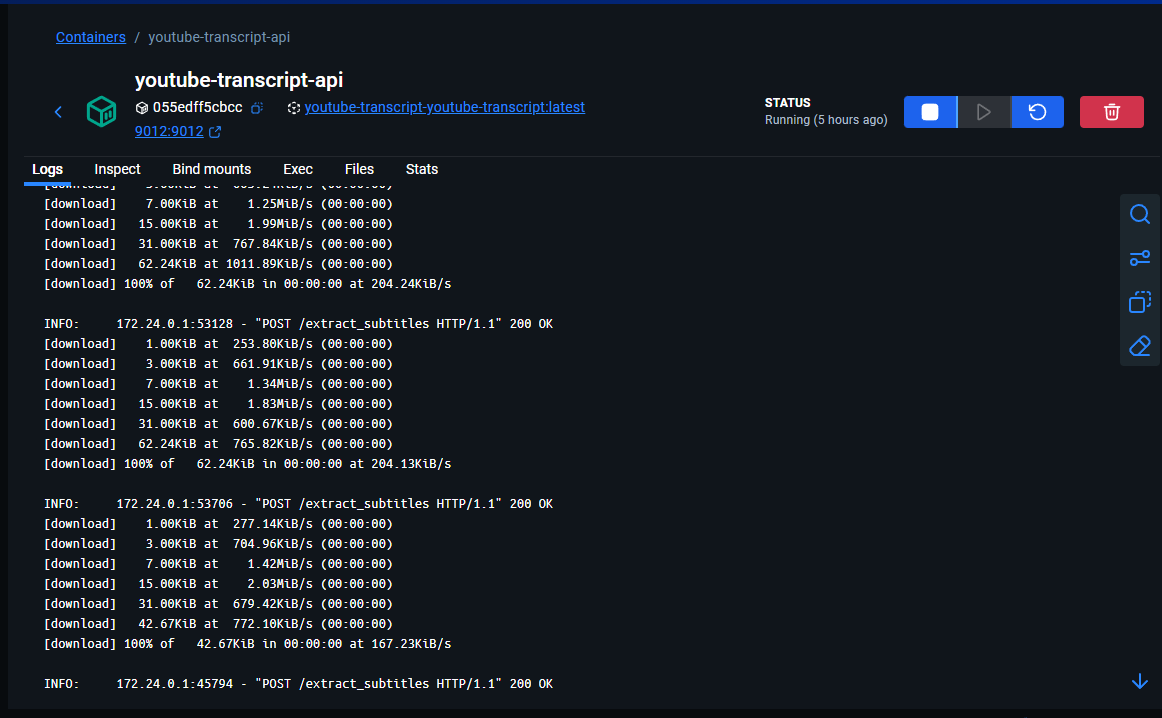Click download line showing 1011.89KiB/s

pos(218,264)
